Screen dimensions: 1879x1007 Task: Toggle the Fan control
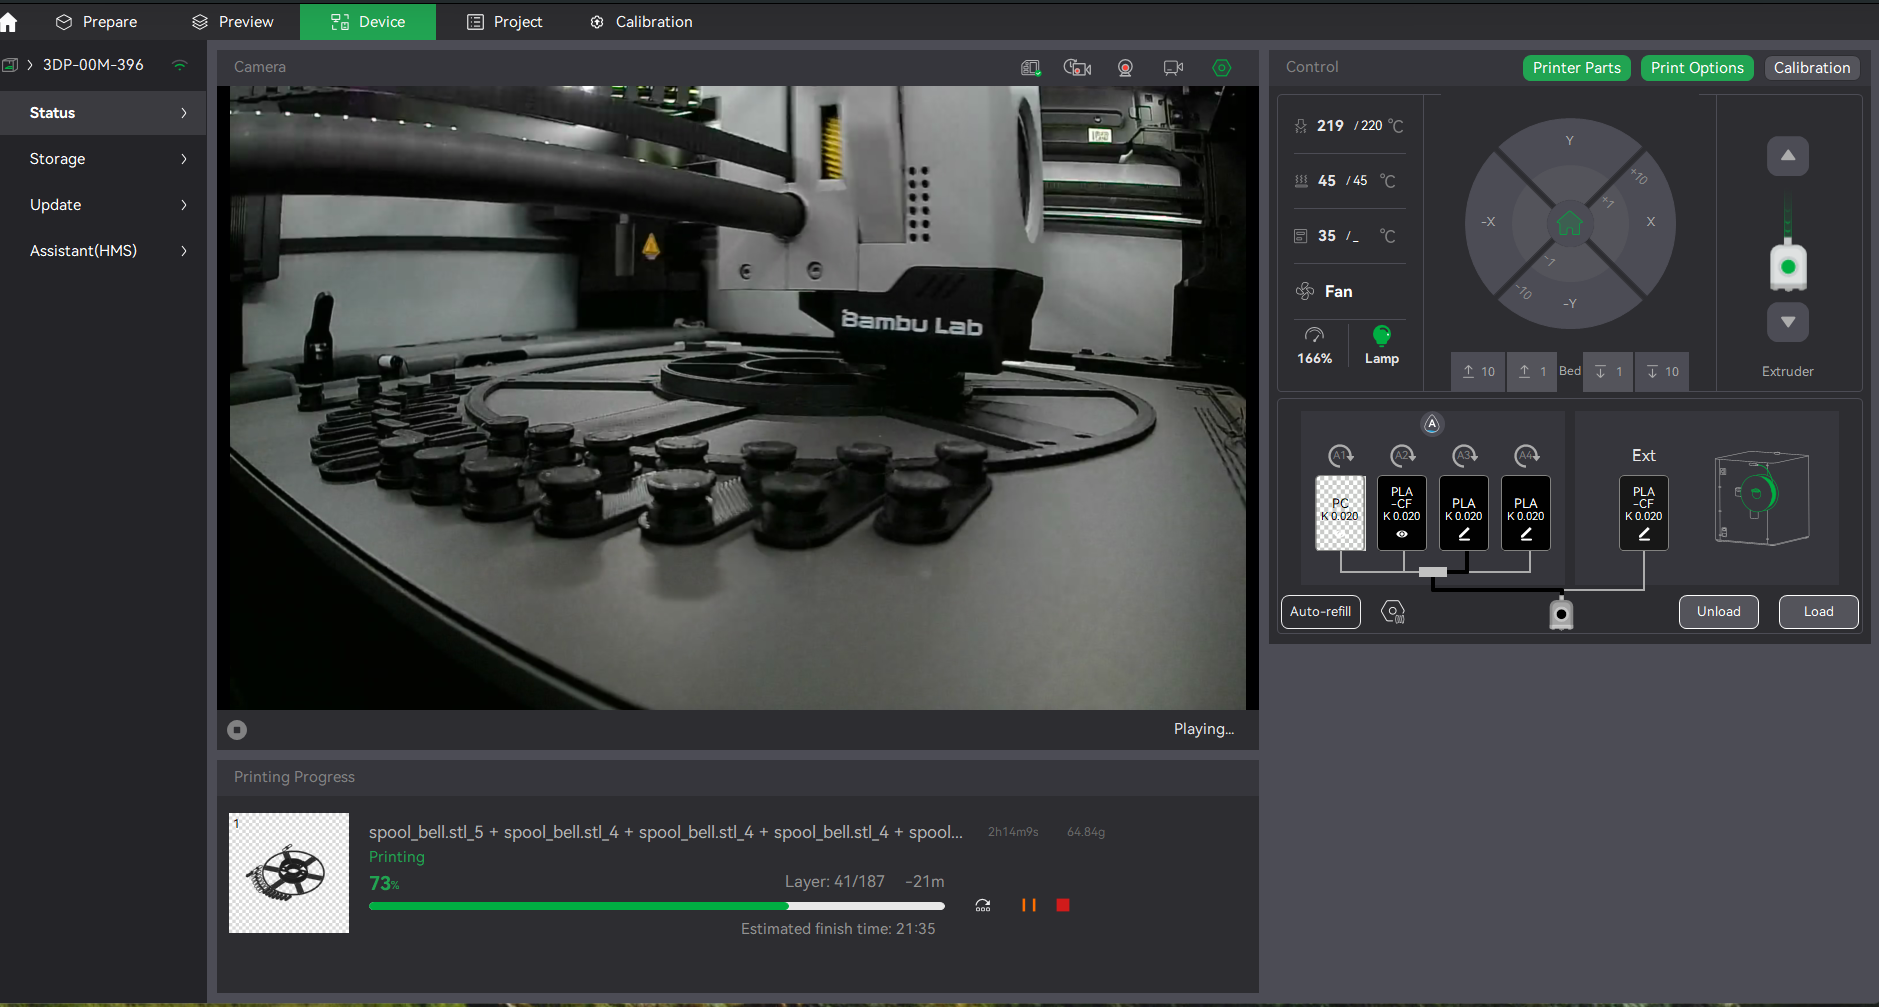point(1337,291)
